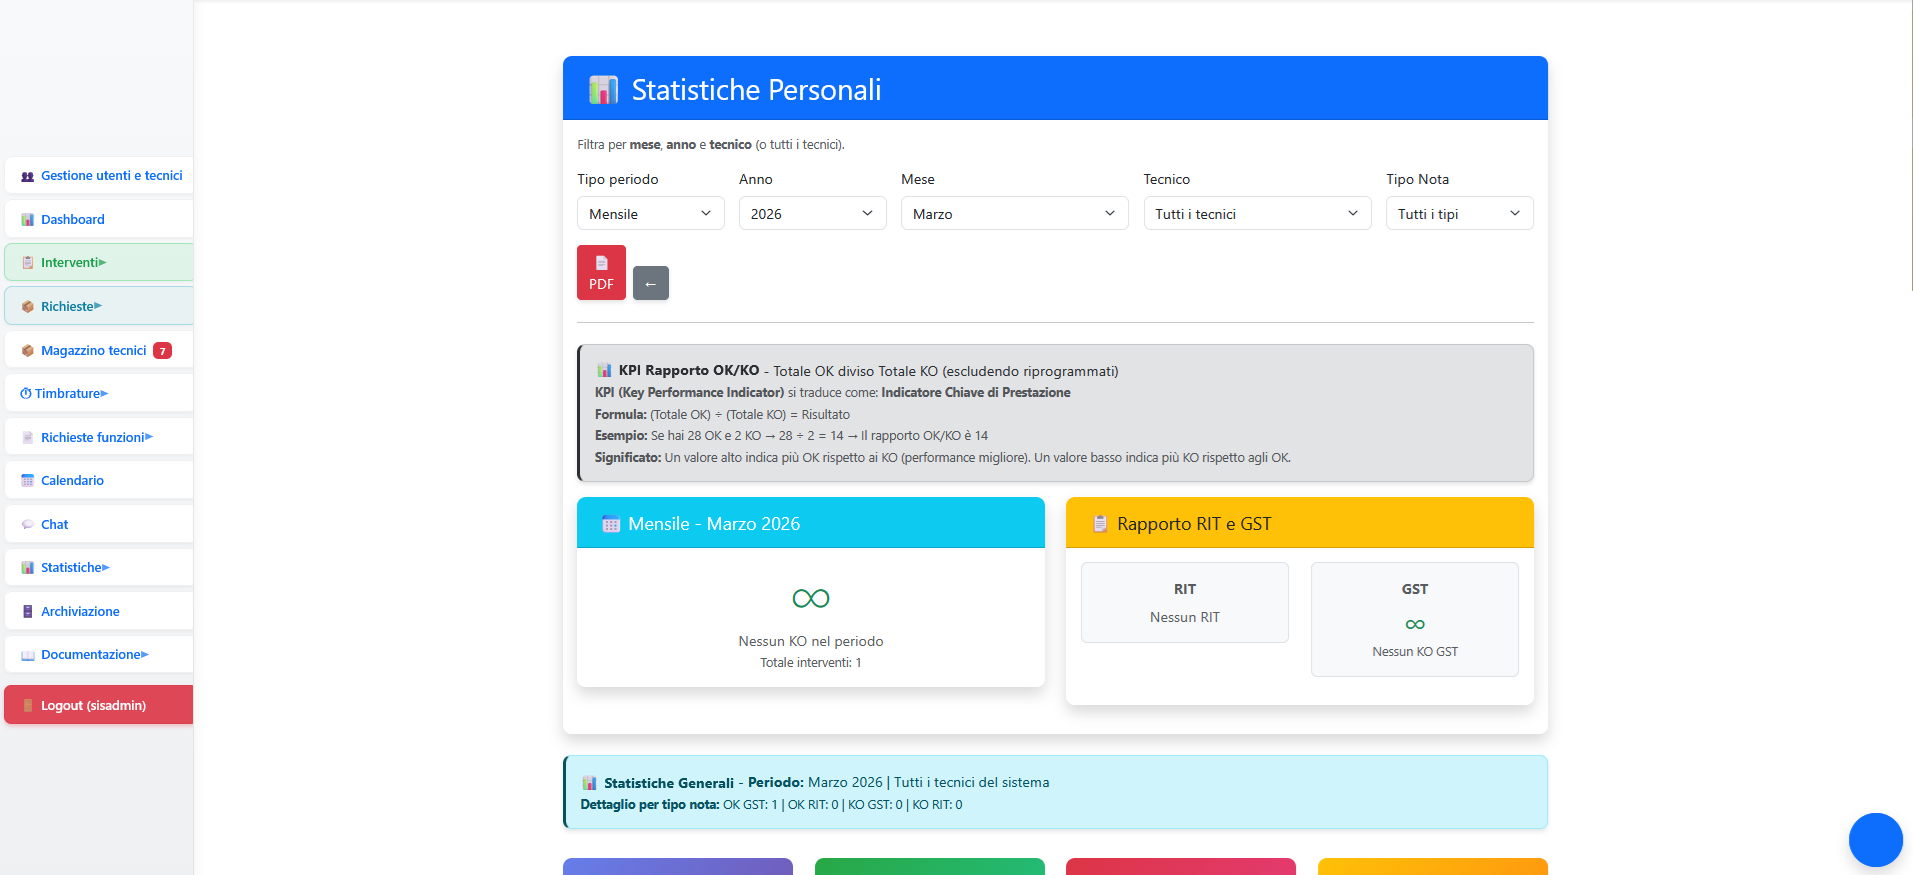Click the book icon beside Documentazione

tap(28, 656)
